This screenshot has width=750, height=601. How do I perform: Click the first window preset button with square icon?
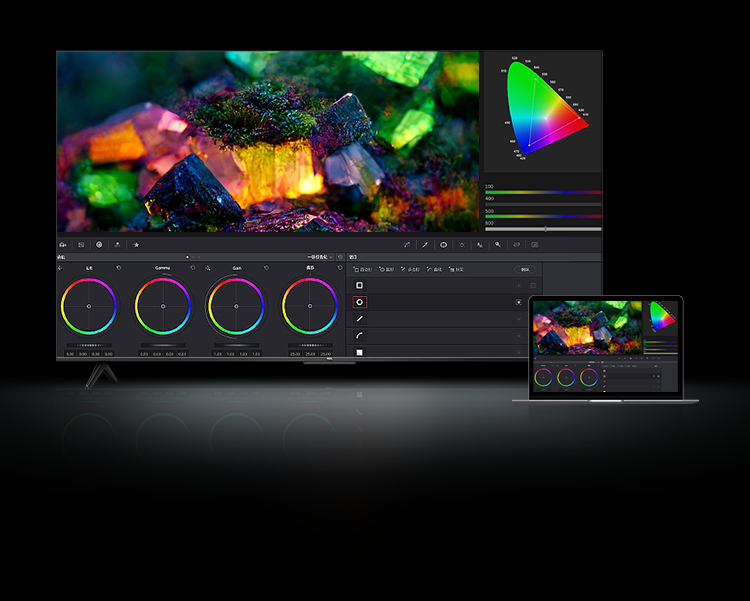tap(362, 269)
